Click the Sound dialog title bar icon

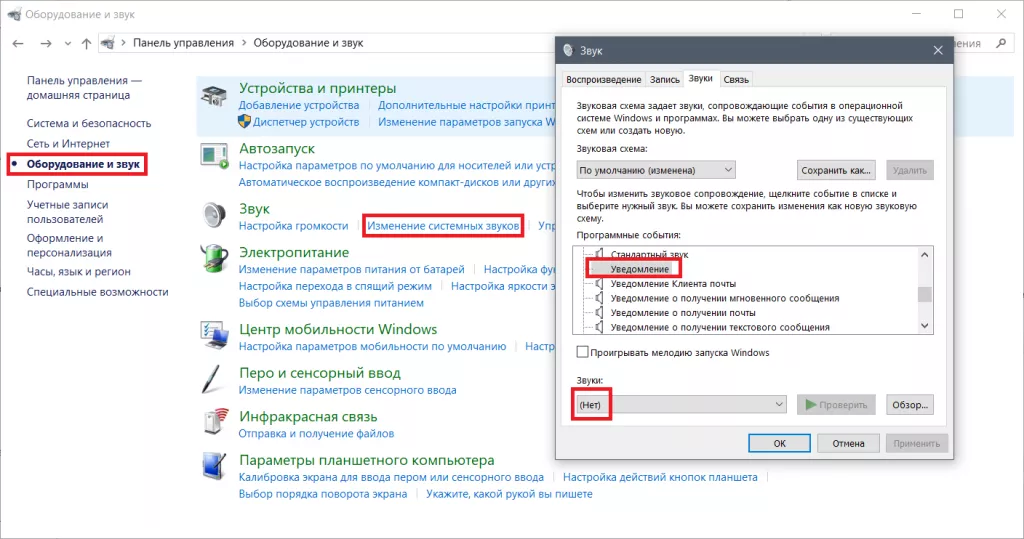click(568, 50)
